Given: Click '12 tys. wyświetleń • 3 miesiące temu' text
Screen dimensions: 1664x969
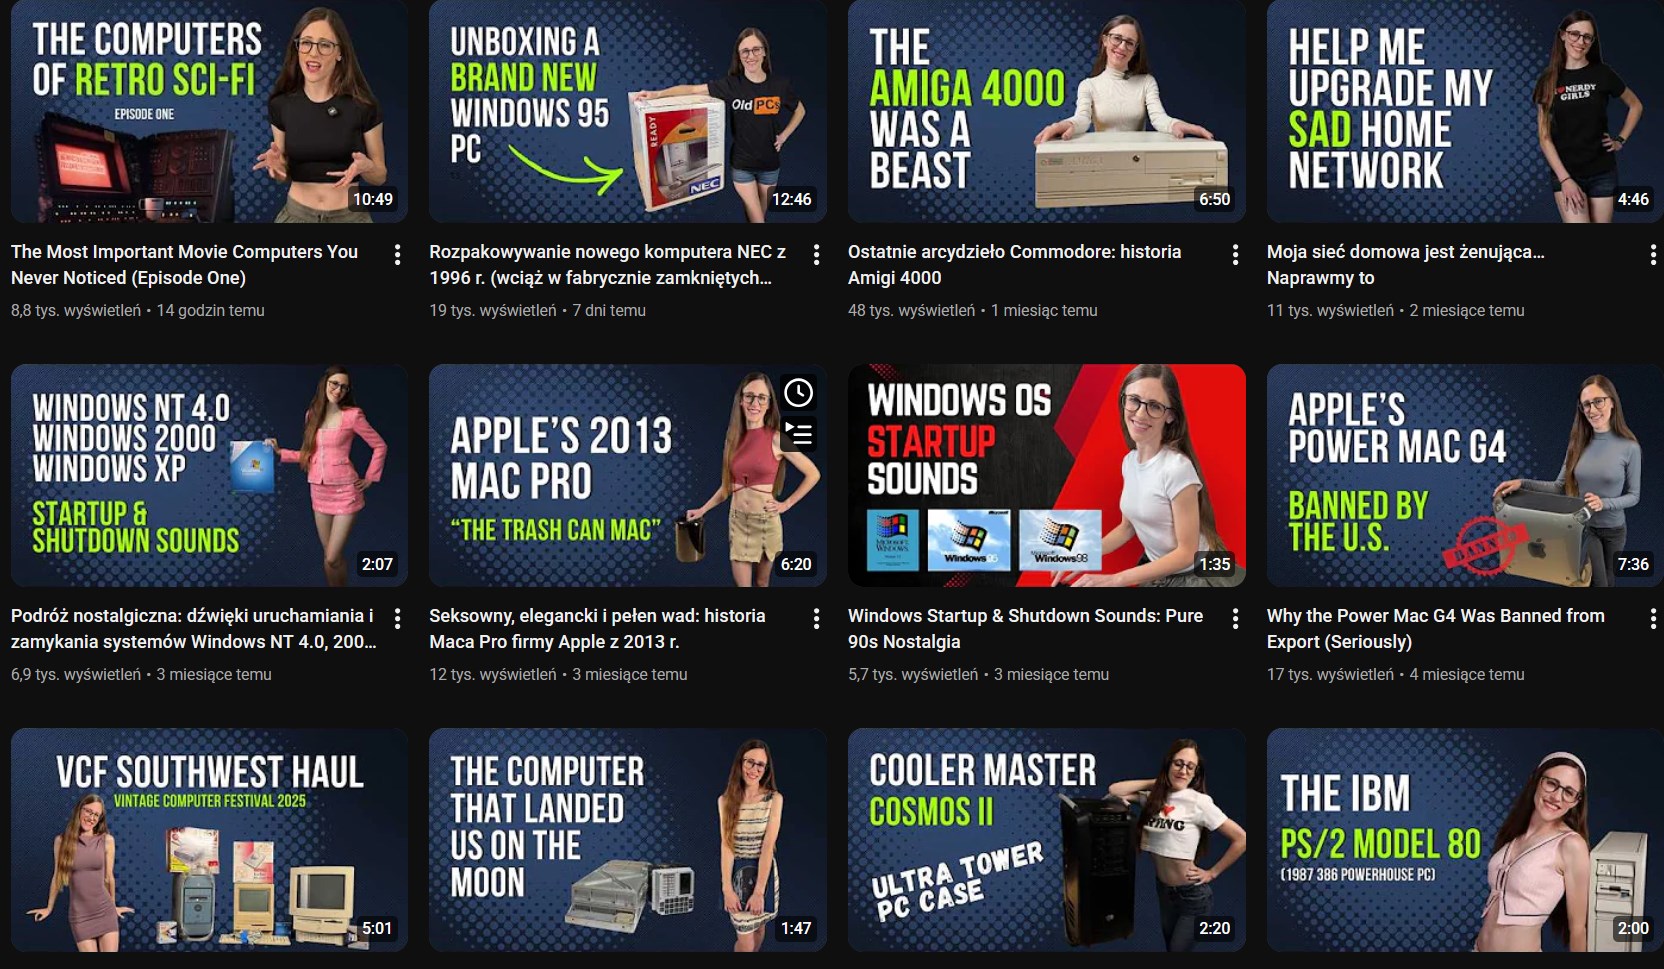Looking at the screenshot, I should 558,675.
